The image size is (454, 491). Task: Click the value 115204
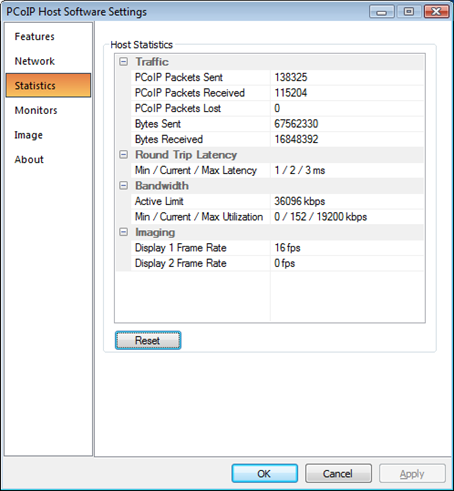point(291,93)
